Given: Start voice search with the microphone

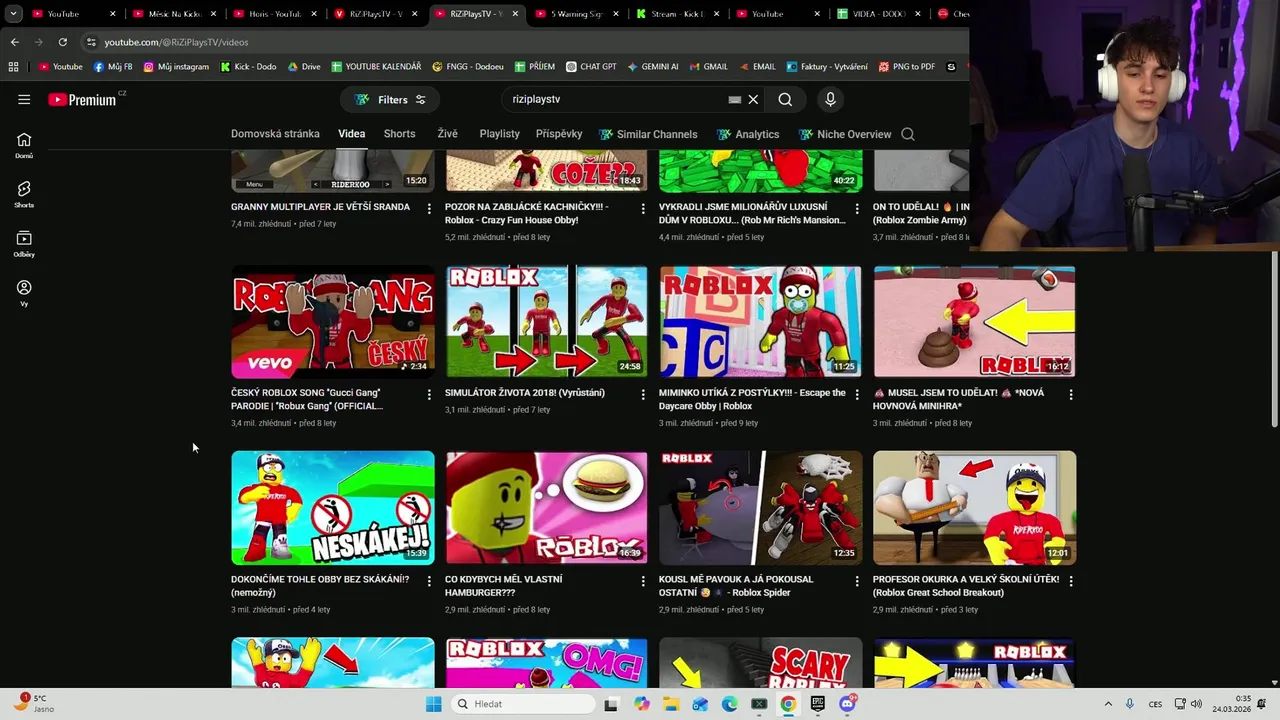Looking at the screenshot, I should coord(830,99).
